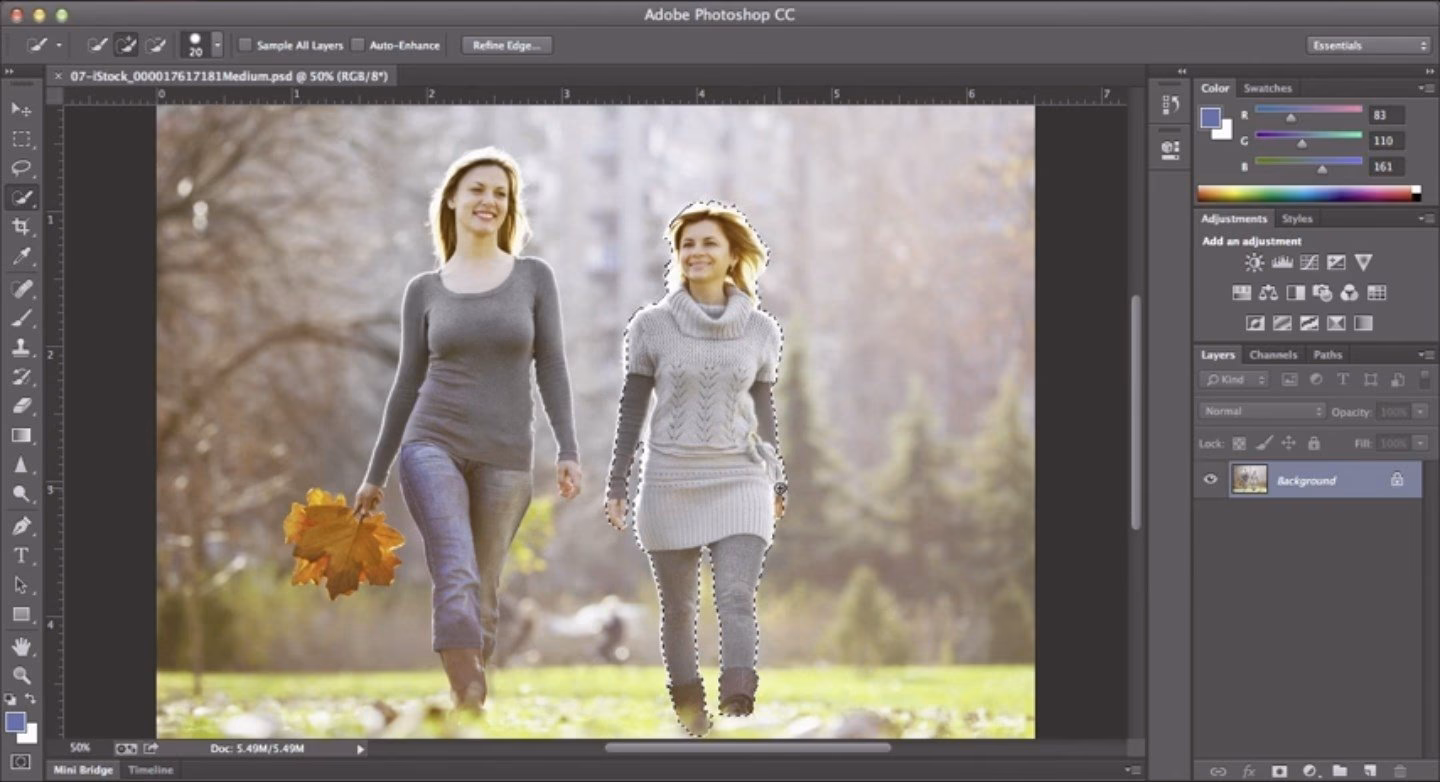Switch to the Channels tab
The image size is (1440, 782).
pos(1274,355)
